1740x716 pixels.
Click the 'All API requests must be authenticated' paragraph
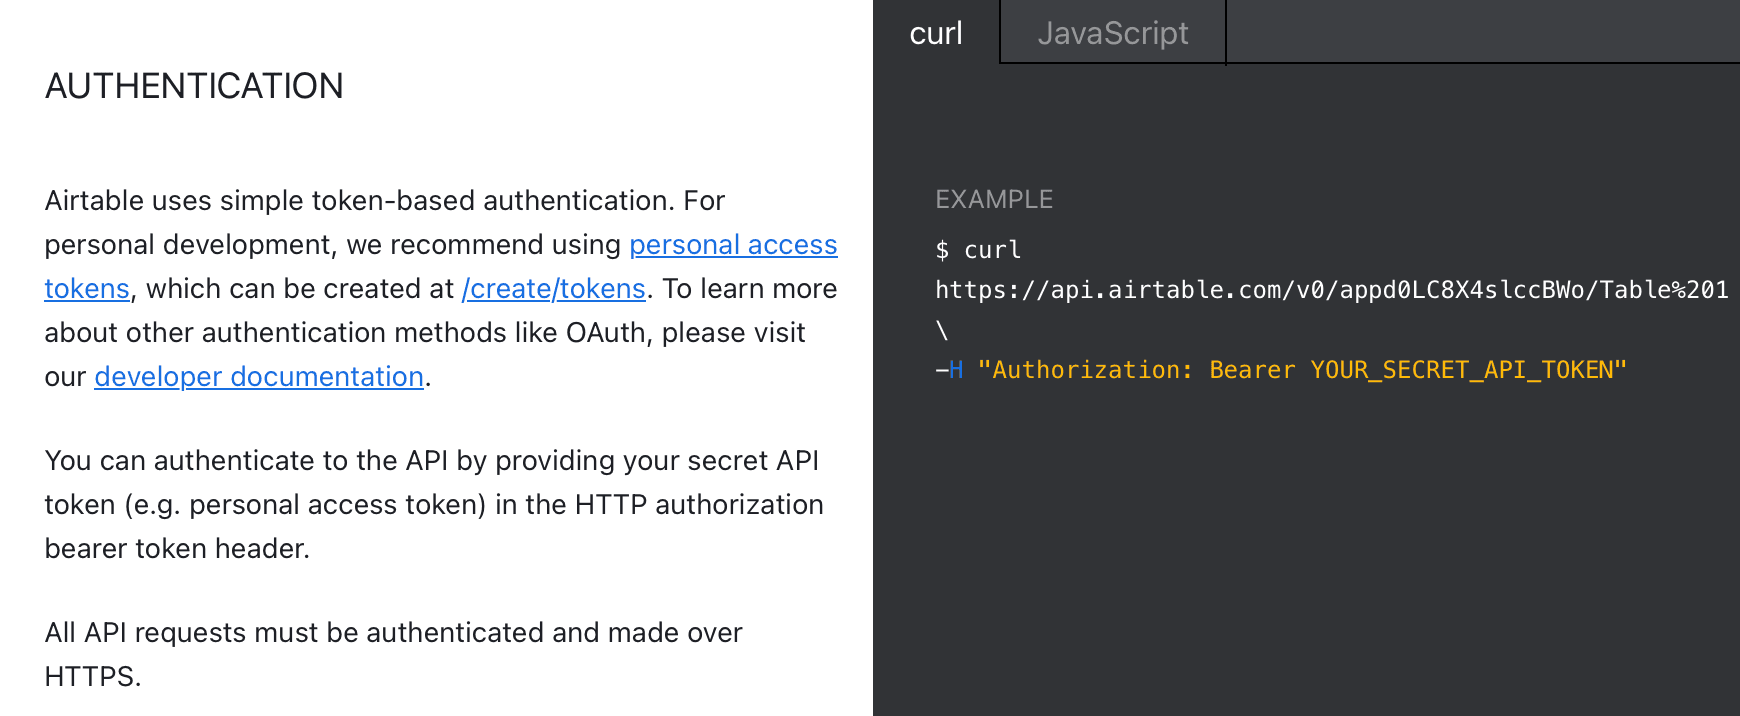[x=394, y=654]
